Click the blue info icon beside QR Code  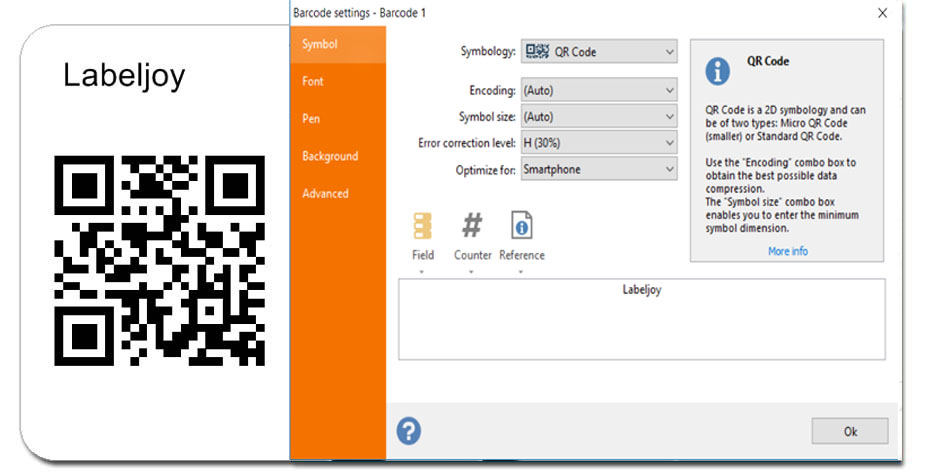coord(717,71)
